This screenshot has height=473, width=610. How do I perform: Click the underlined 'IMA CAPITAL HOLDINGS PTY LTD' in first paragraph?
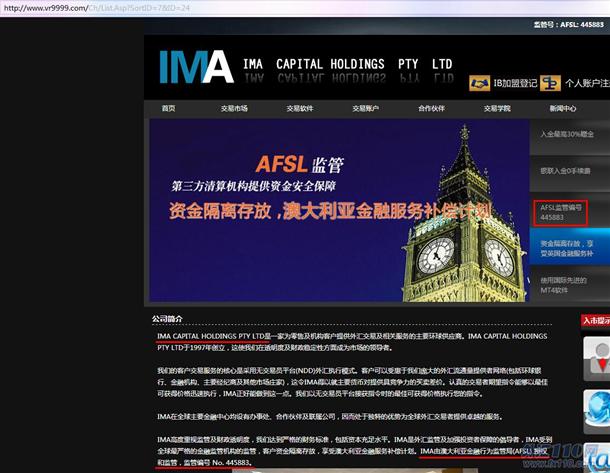211,336
